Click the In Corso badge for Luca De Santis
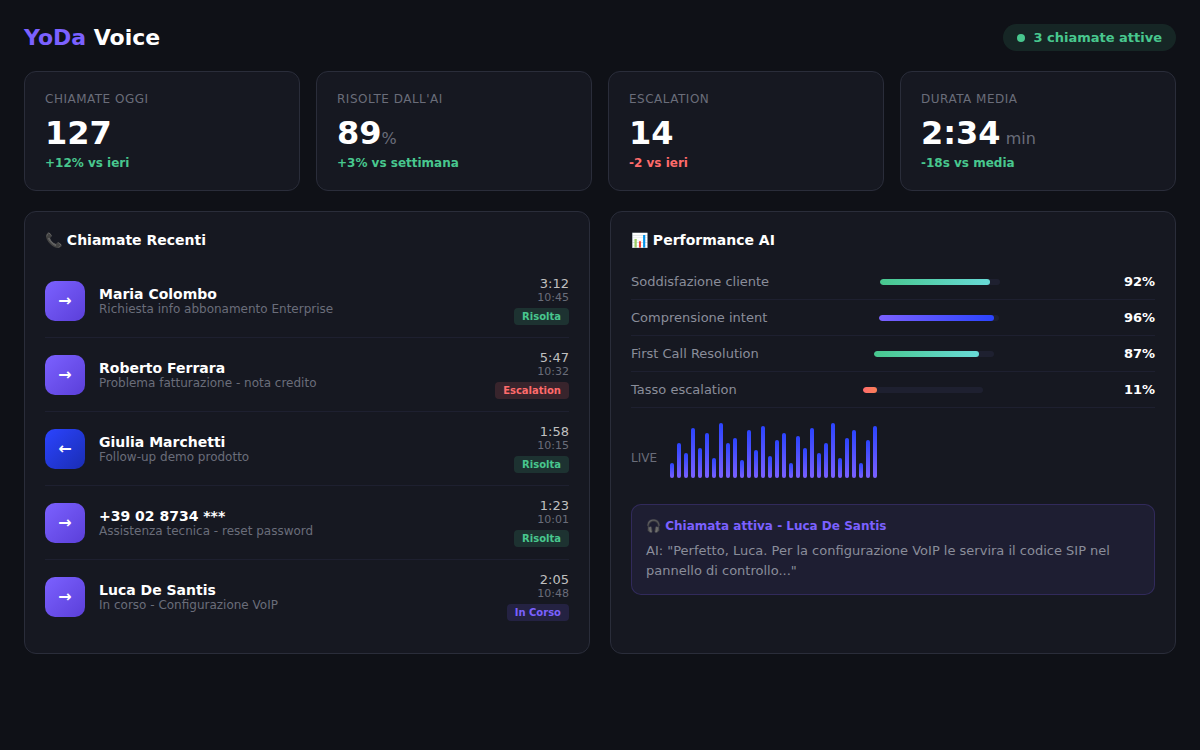 [x=537, y=612]
